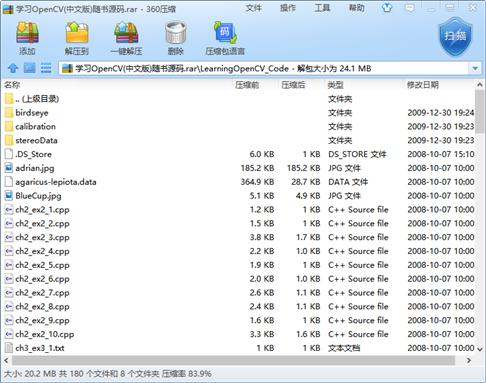Click the skin shirt icon in title bar
This screenshot has height=383, width=486.
(x=387, y=8)
